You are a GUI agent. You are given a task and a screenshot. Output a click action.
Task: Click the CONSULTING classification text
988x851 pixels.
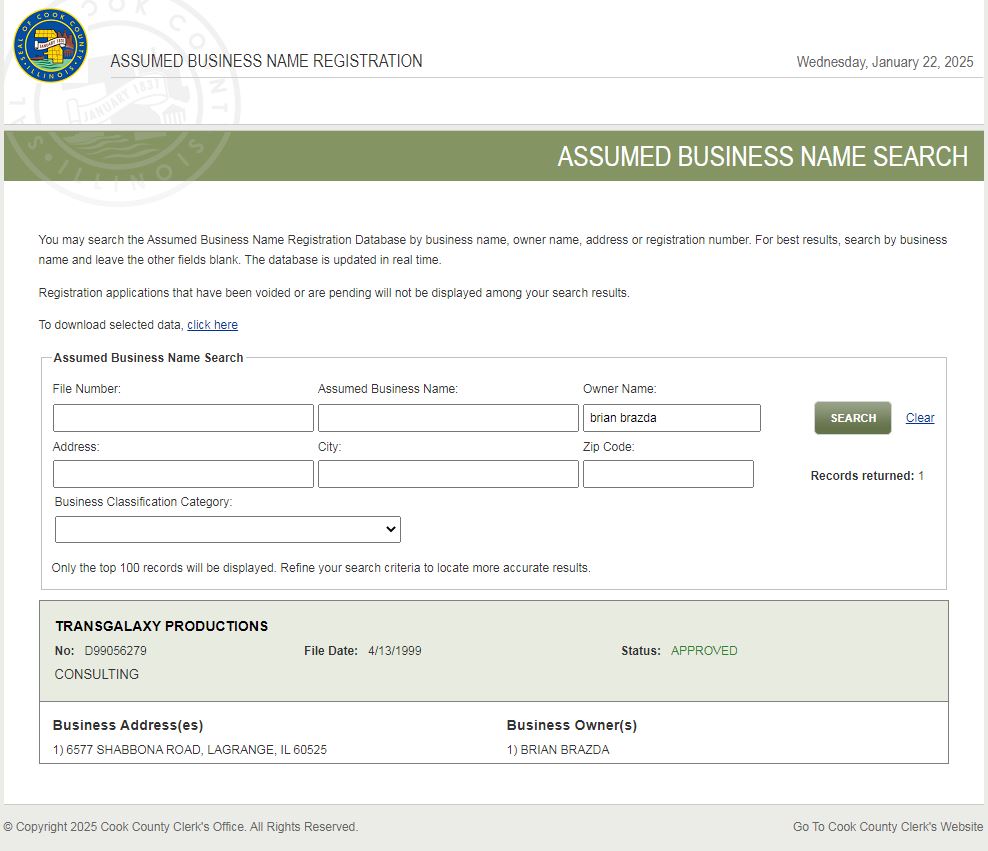pos(97,675)
